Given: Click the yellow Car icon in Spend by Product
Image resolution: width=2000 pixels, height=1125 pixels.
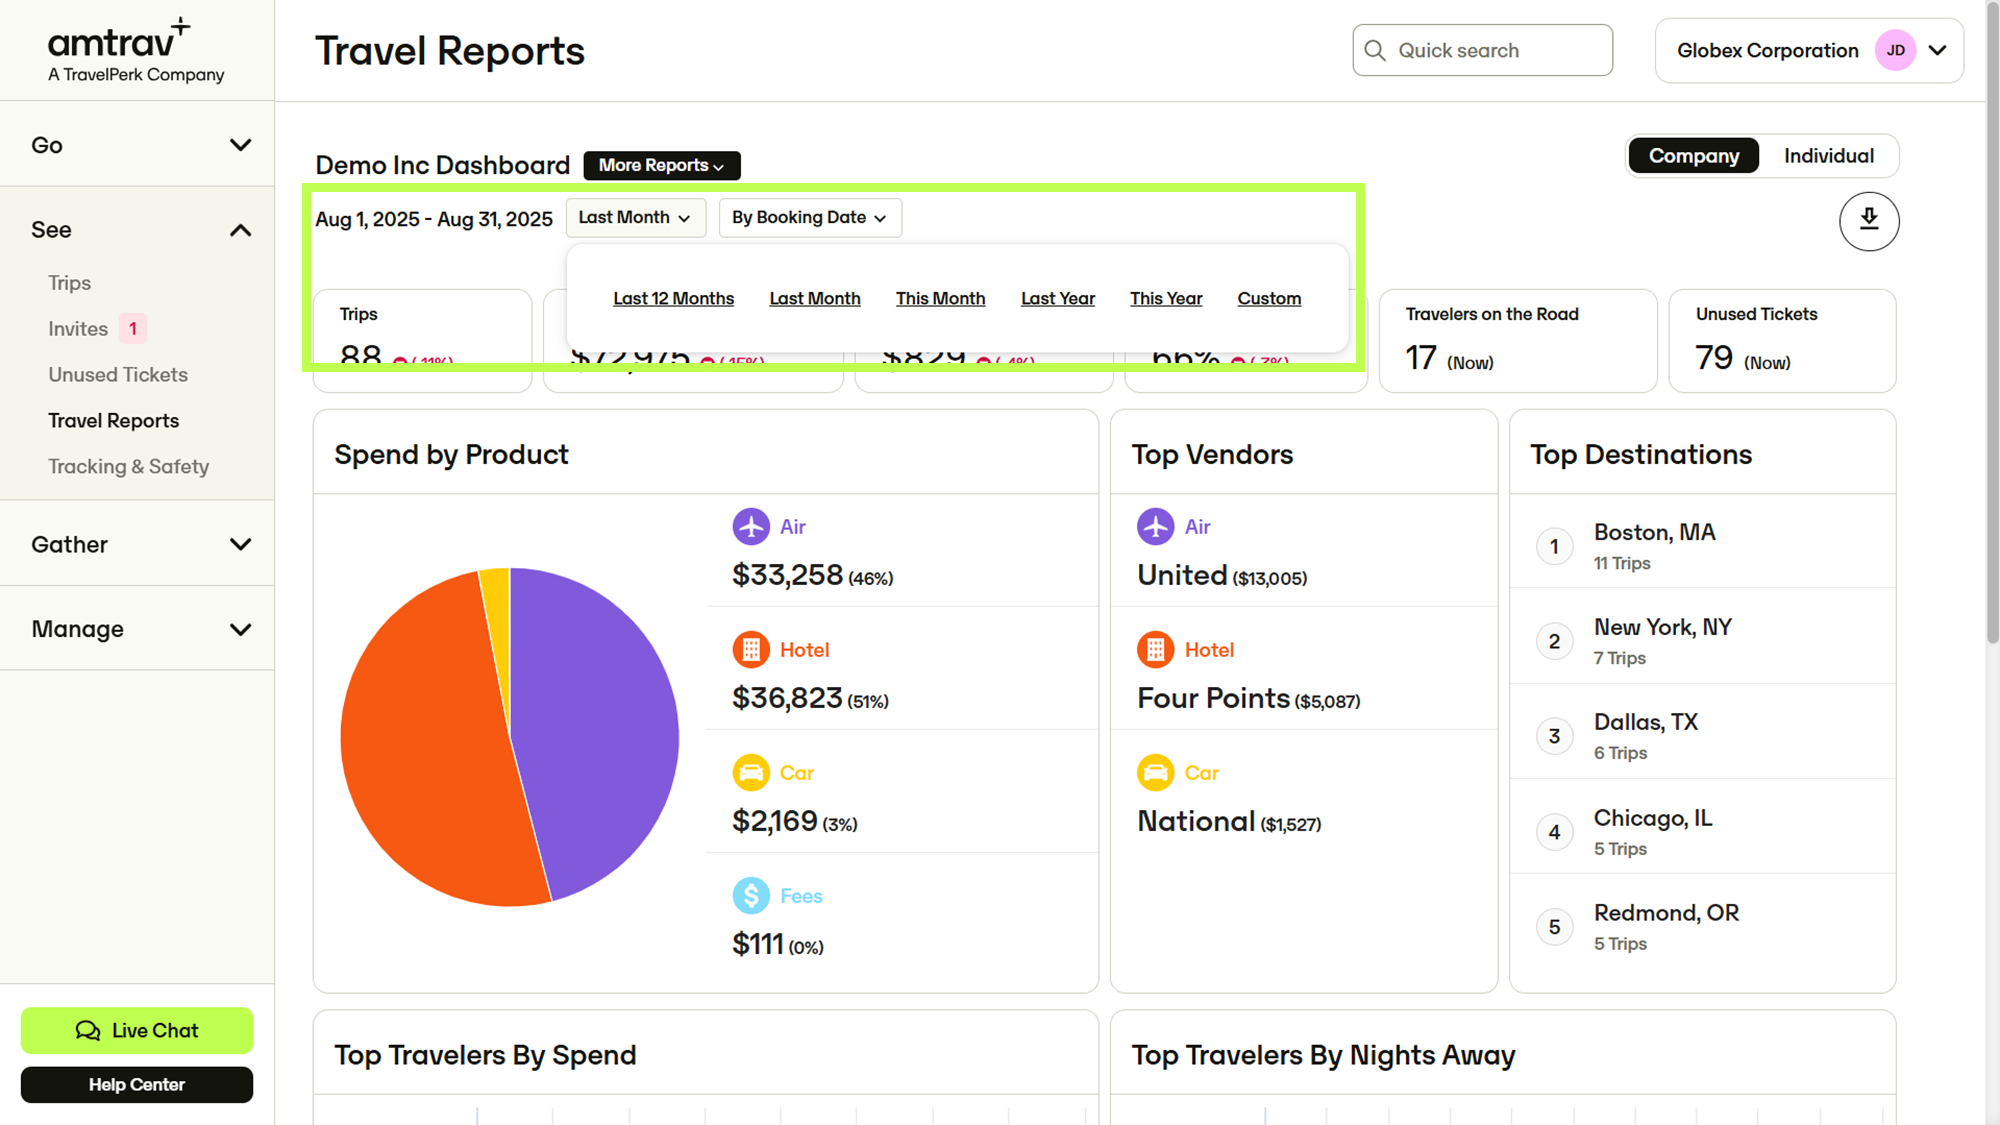Looking at the screenshot, I should pyautogui.click(x=750, y=773).
